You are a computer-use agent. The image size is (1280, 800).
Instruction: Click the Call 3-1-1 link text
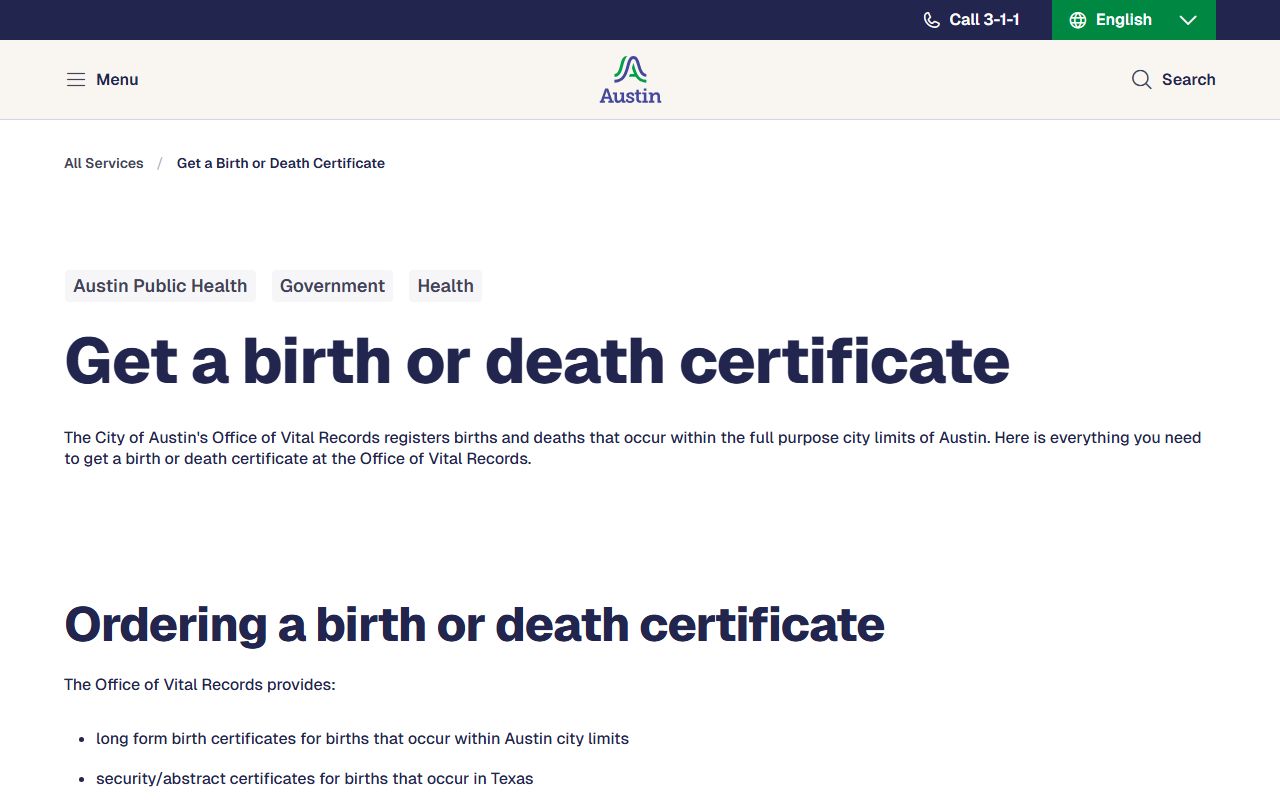[984, 20]
